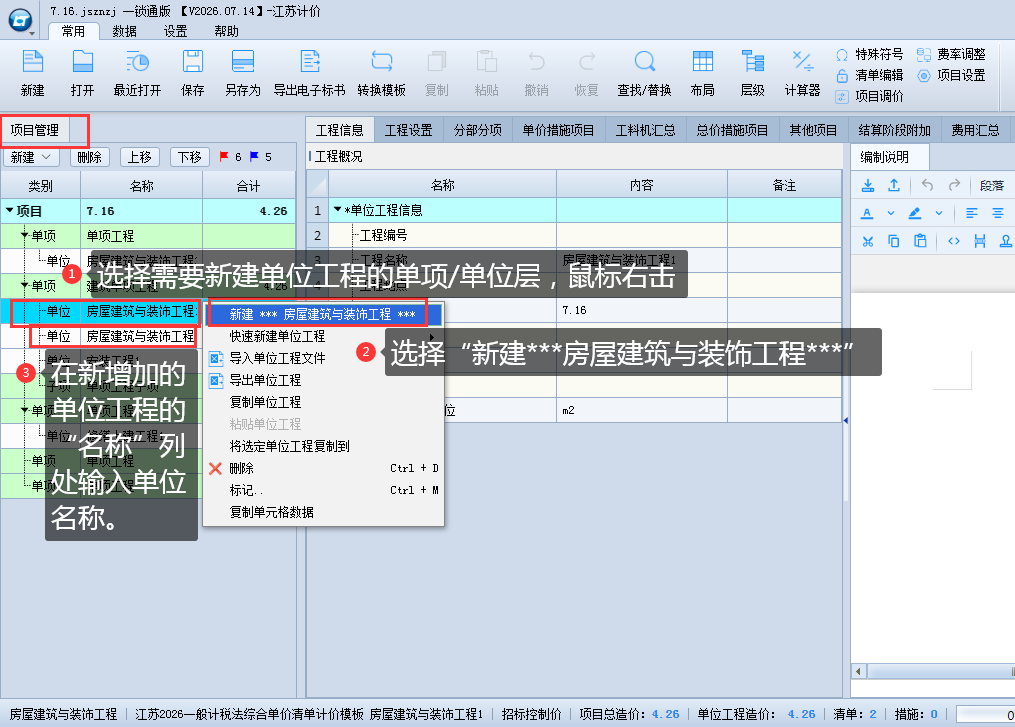Screen dimensions: 1015x727
Task: Click 特殊符号 special symbols
Action: [x=869, y=54]
